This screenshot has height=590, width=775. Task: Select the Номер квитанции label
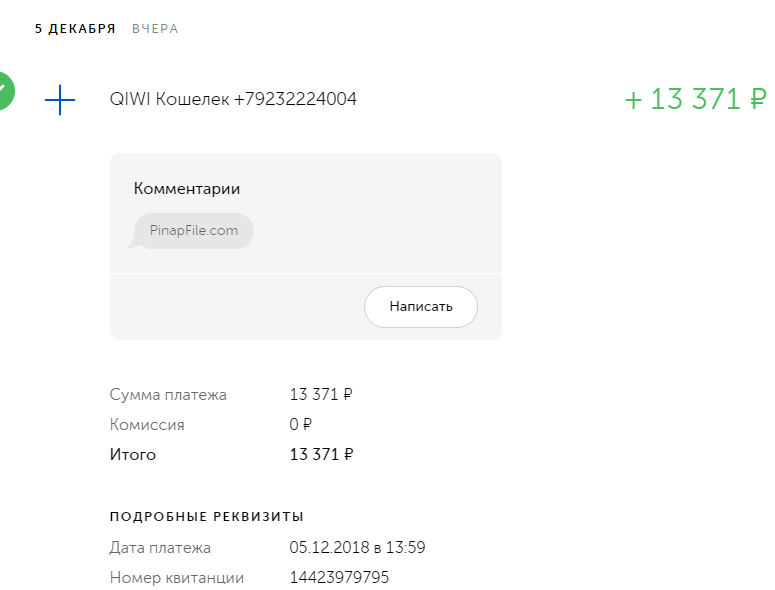[176, 578]
